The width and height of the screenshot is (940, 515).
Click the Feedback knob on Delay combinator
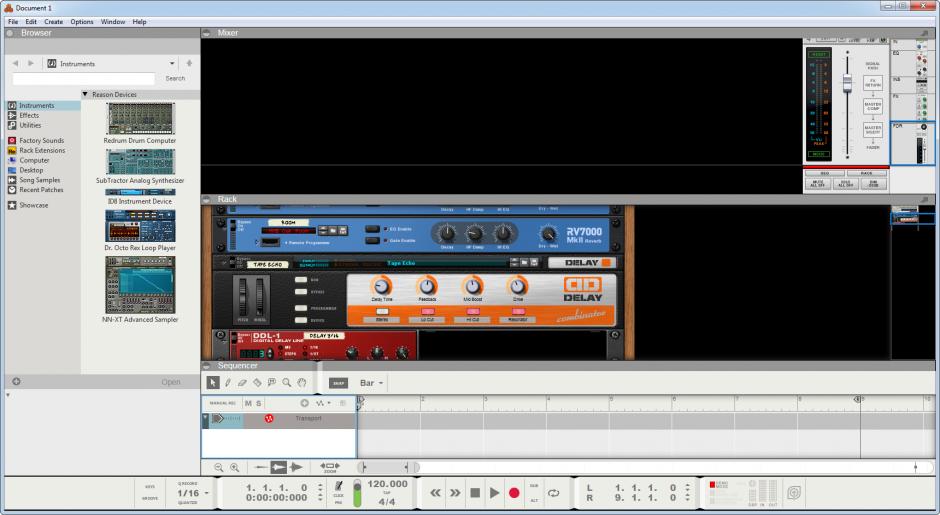(427, 286)
